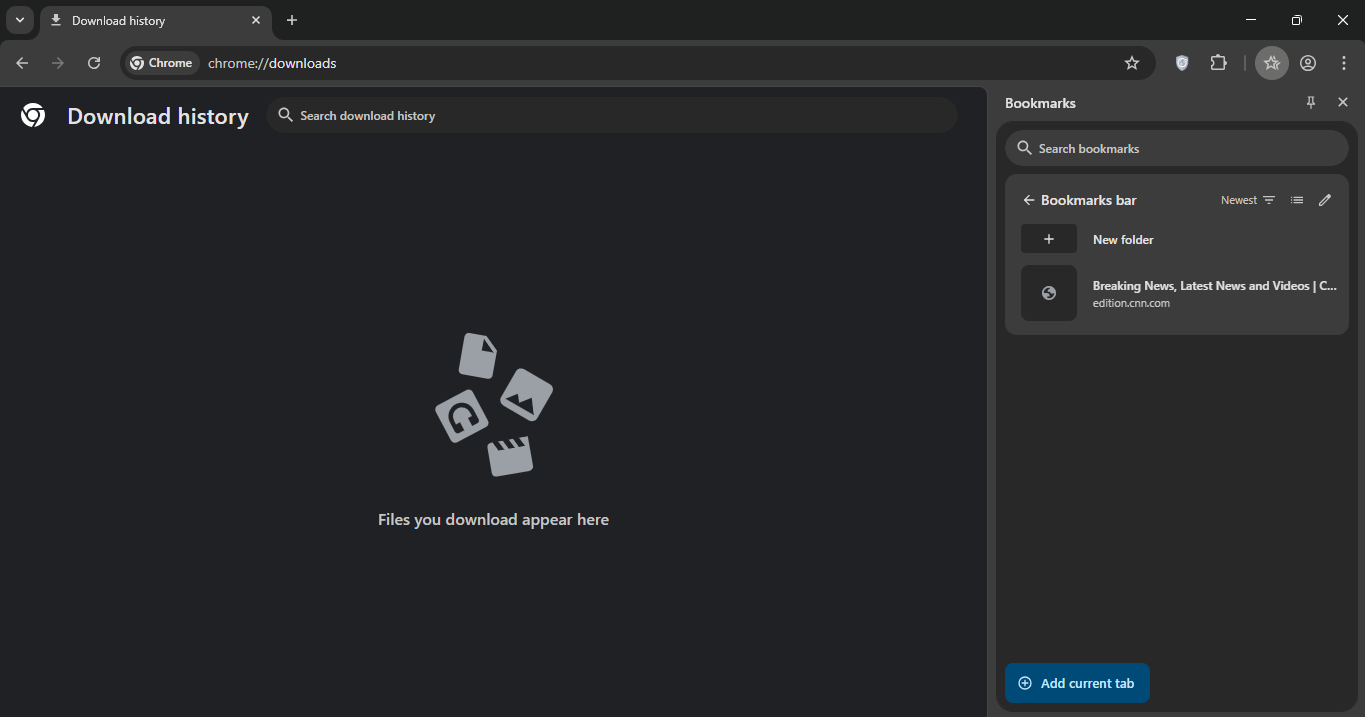Open the profile avatar menu

1308,63
